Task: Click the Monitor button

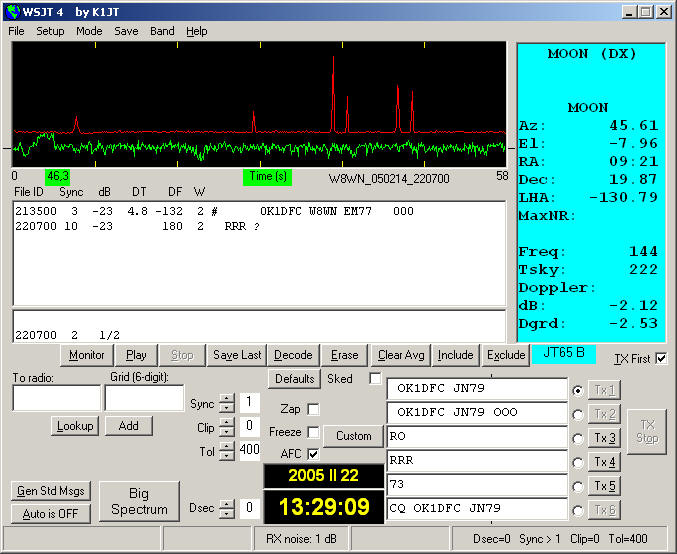Action: (x=87, y=355)
